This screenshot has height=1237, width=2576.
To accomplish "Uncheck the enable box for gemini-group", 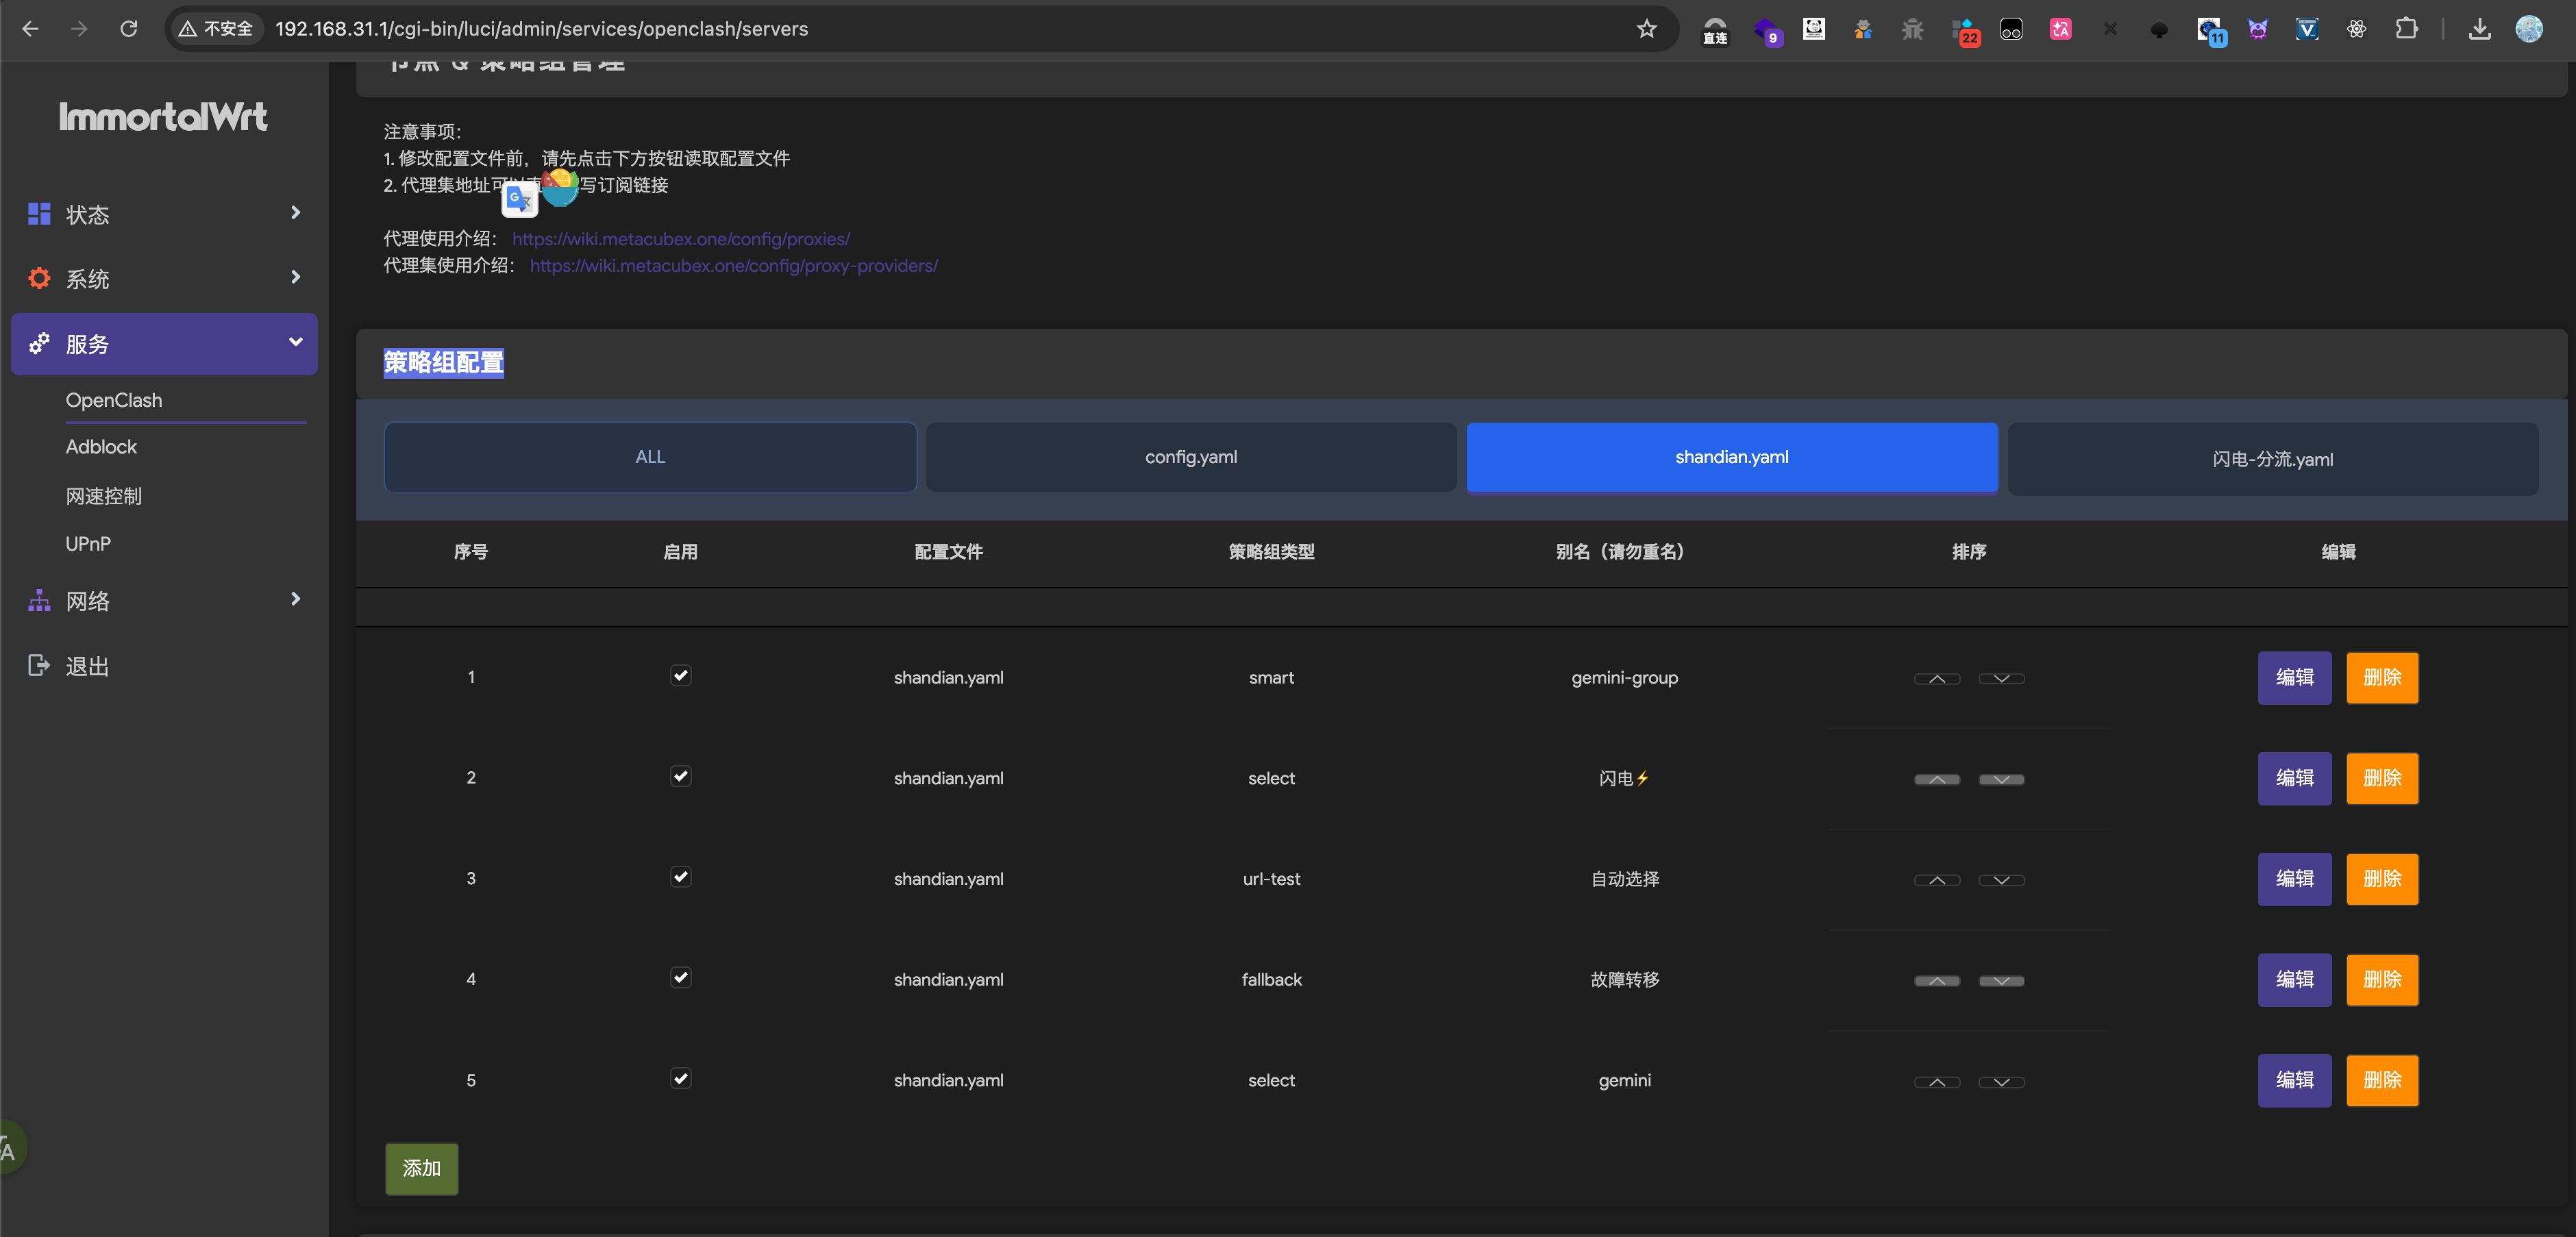I will (x=680, y=676).
